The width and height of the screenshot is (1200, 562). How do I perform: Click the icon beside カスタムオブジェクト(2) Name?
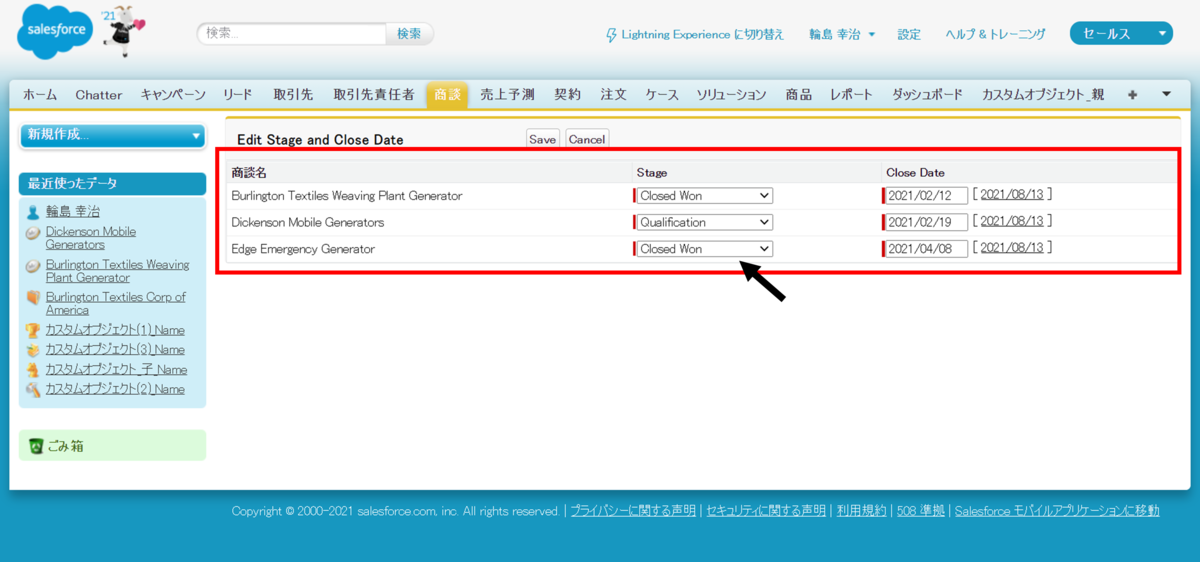point(33,389)
